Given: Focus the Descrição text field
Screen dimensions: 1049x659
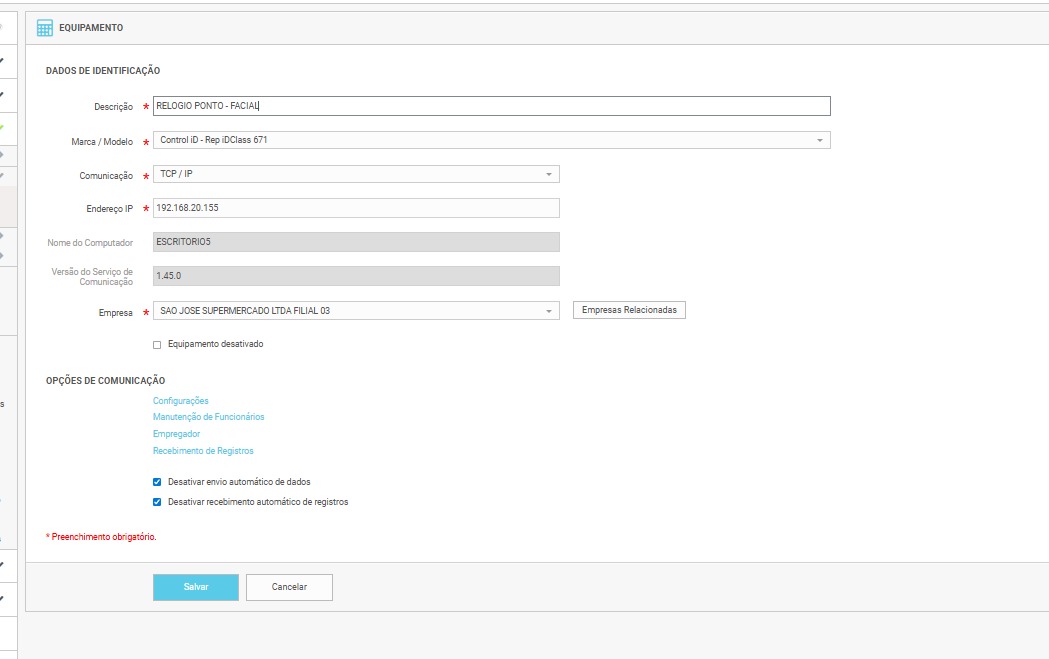Looking at the screenshot, I should point(491,106).
